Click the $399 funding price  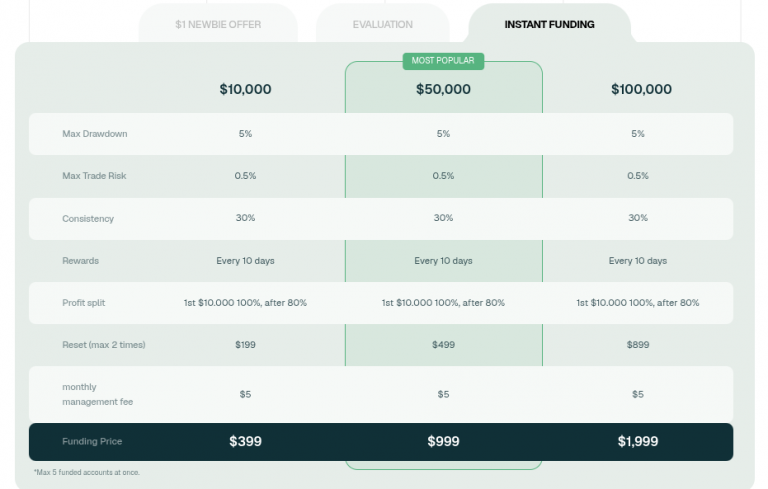tap(245, 441)
